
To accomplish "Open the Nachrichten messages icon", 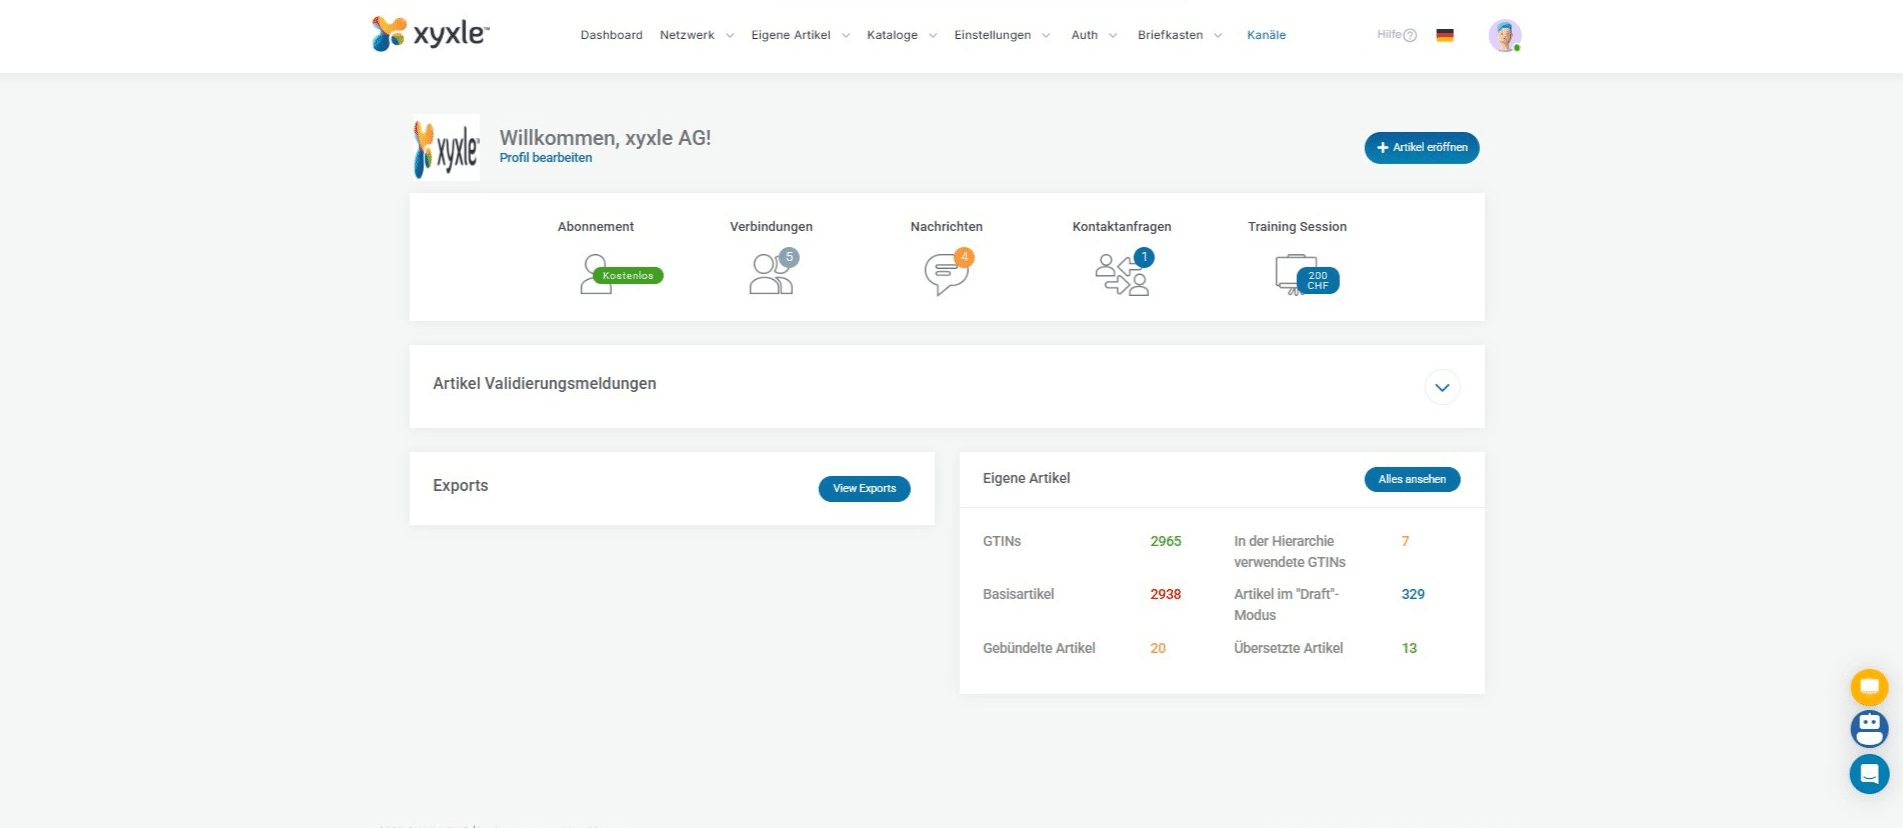I will click(946, 273).
